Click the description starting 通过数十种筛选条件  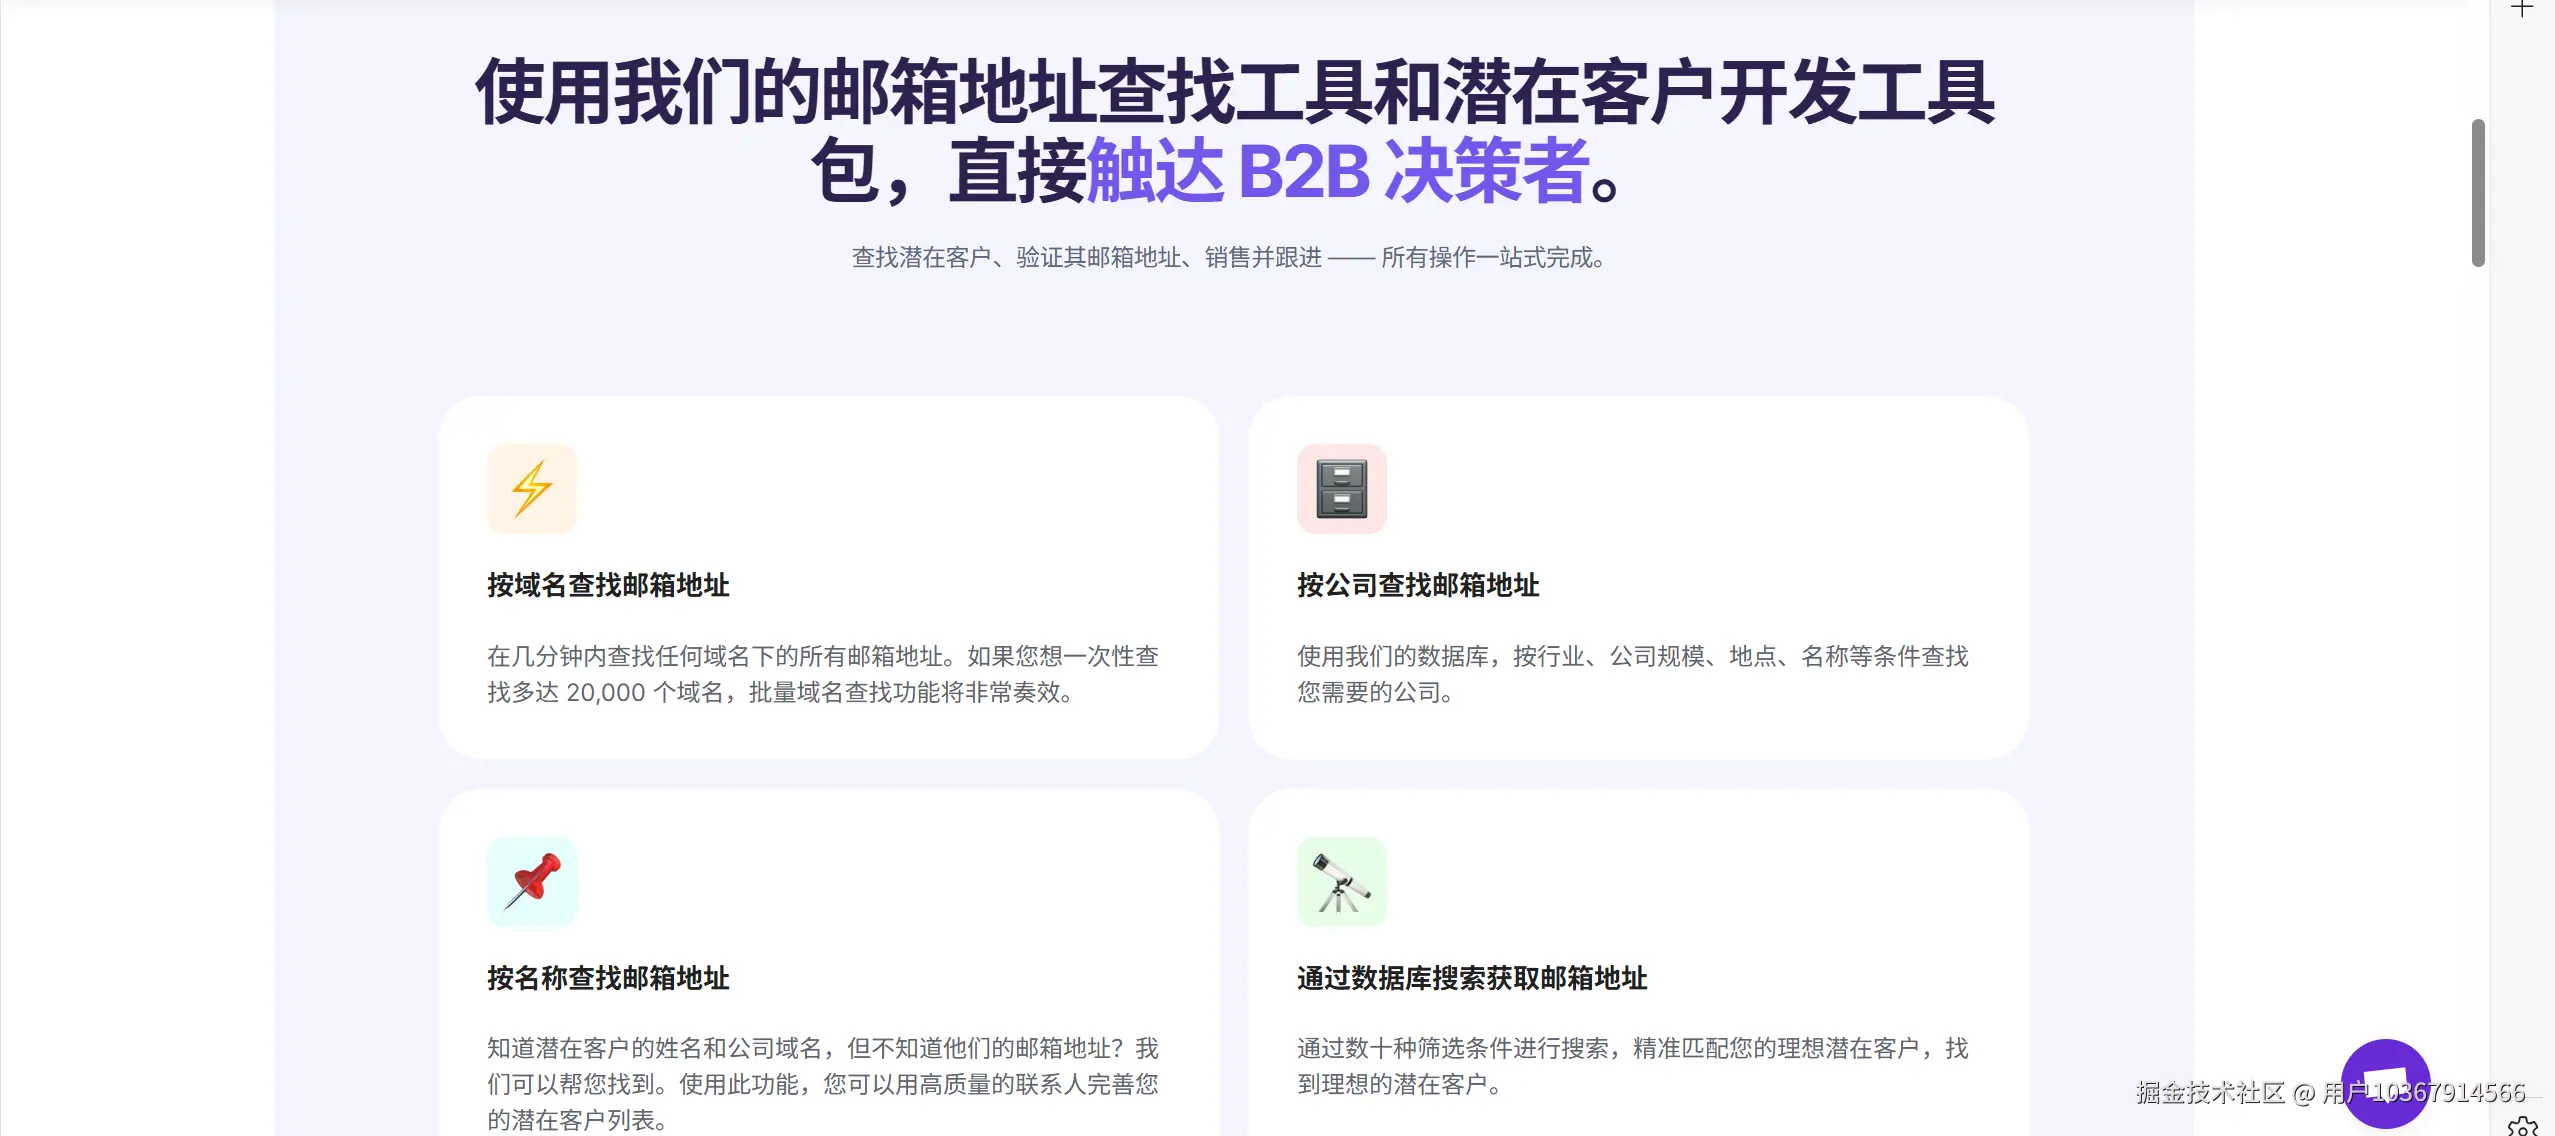click(1632, 1066)
